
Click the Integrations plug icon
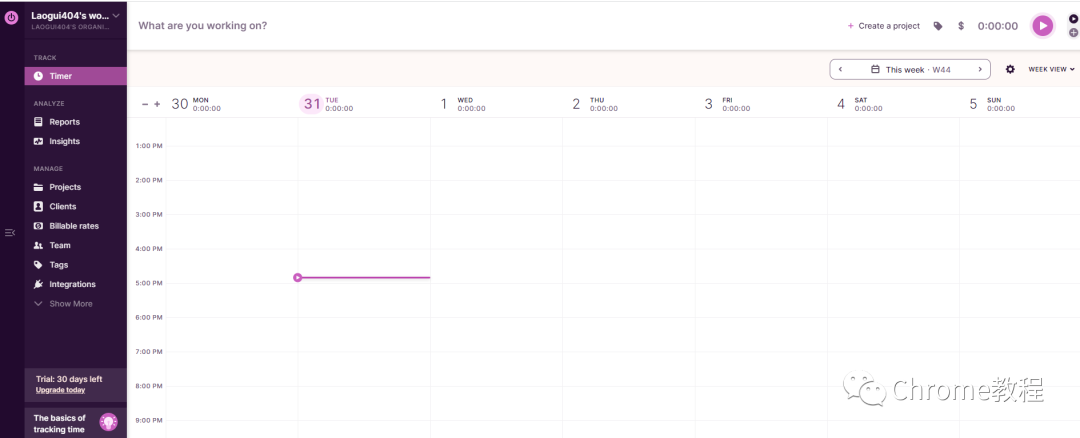(x=39, y=284)
